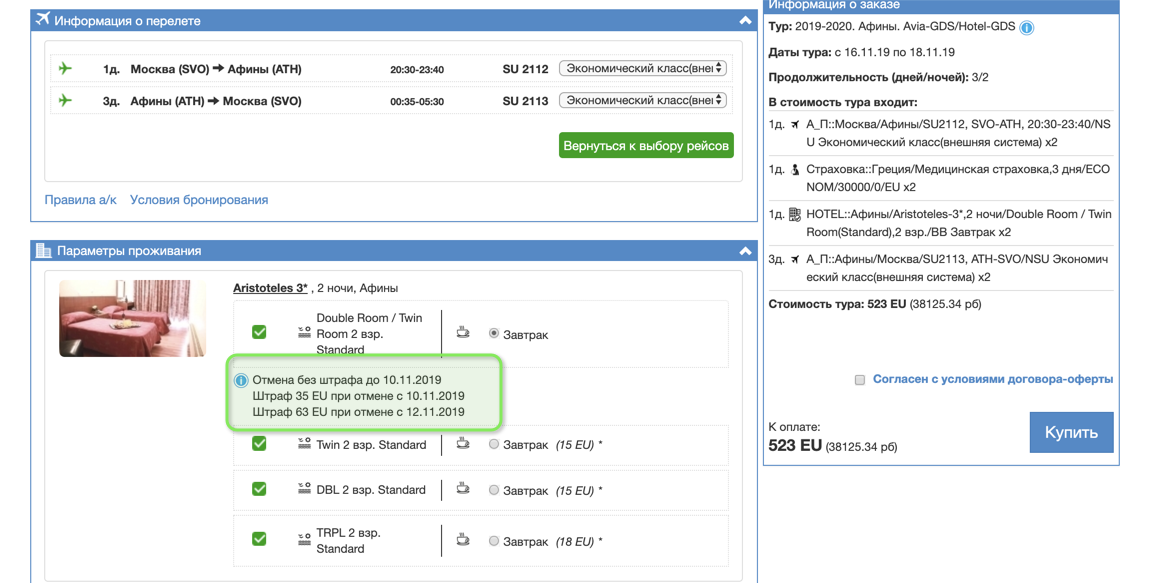Select breakfast radio for Twin 2 взр. Standard
Viewport: 1156px width, 583px height.
[x=494, y=445]
